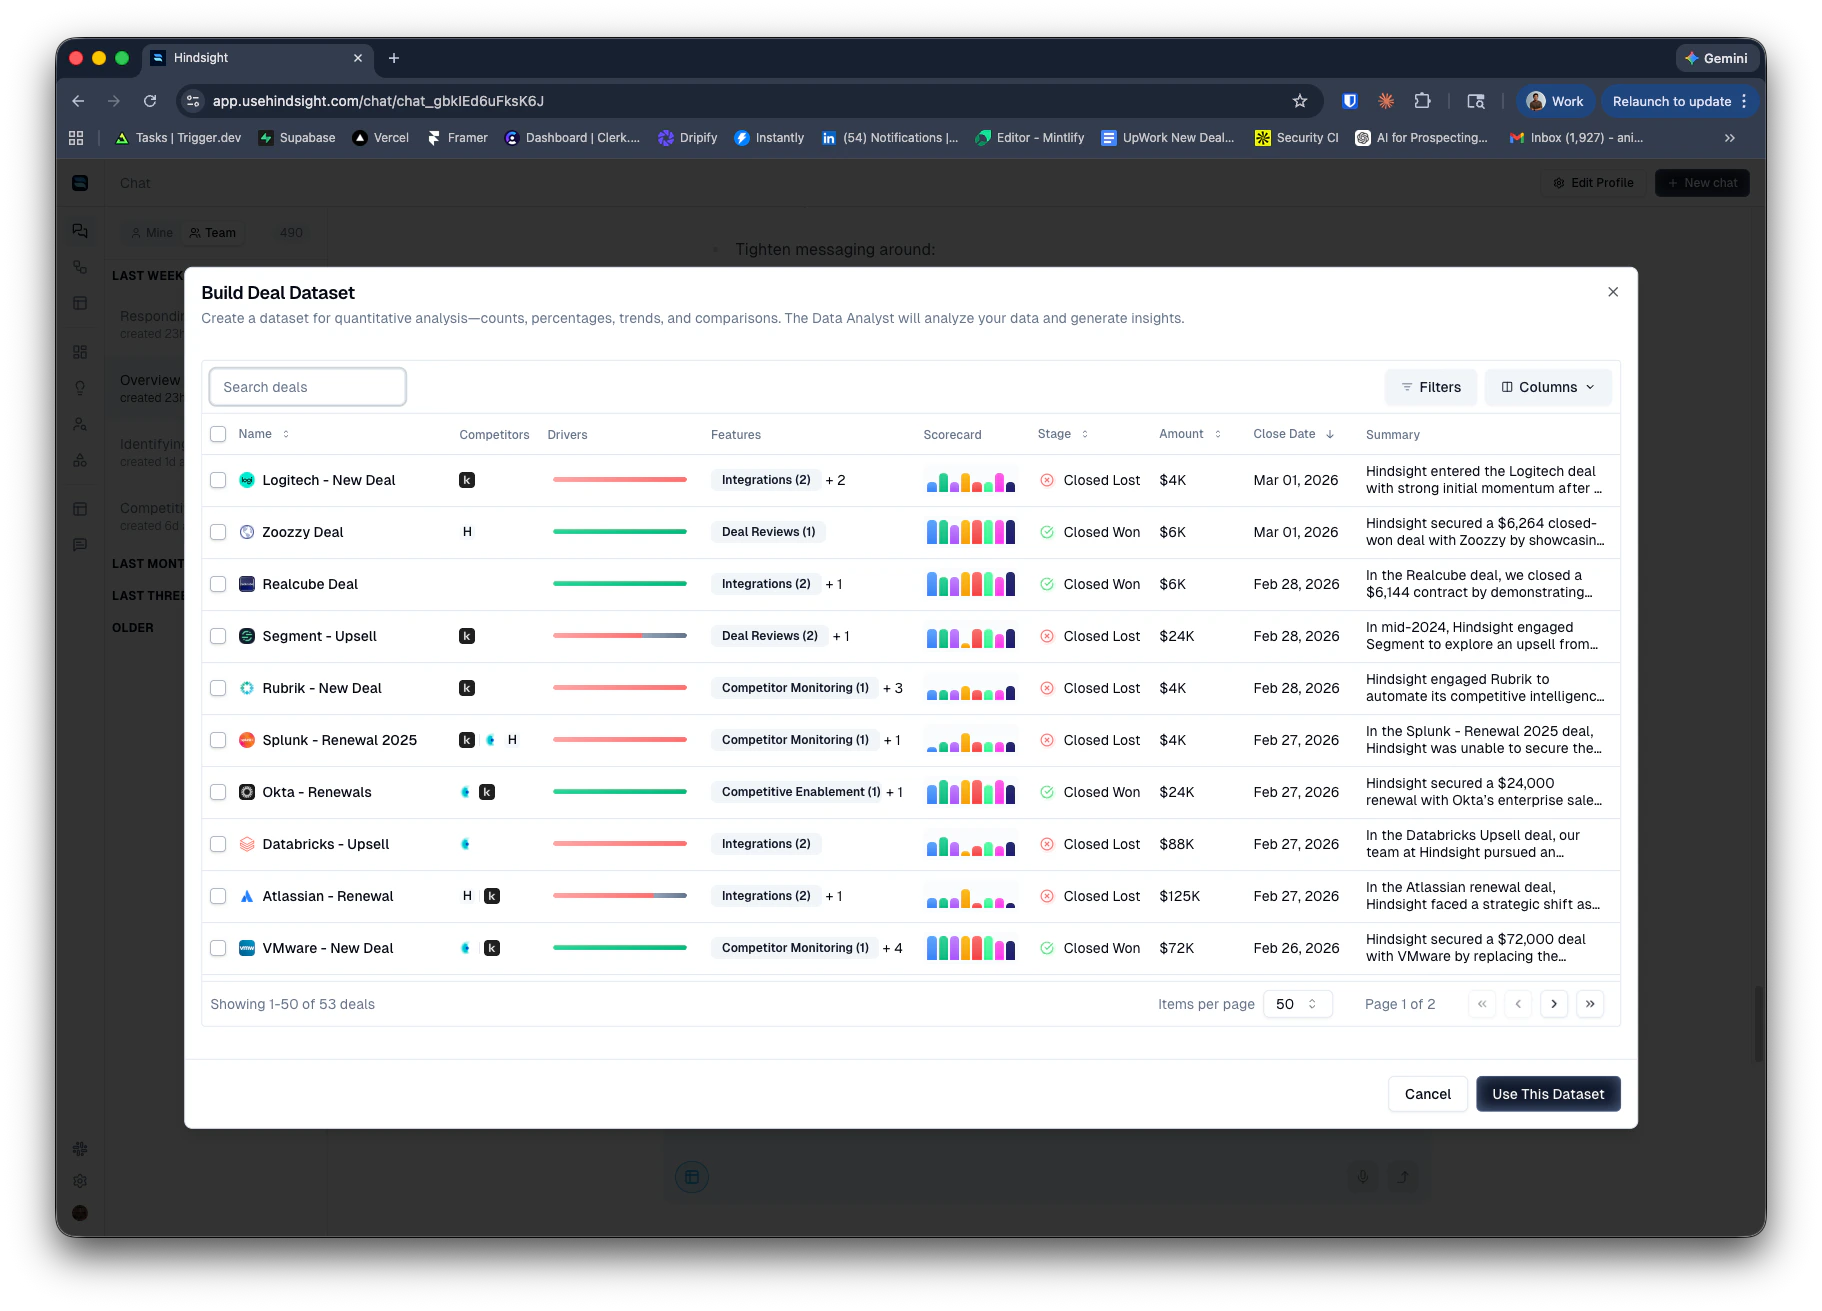This screenshot has height=1311, width=1822.
Task: Select the Segment - Upsell checkbox
Action: tap(218, 636)
